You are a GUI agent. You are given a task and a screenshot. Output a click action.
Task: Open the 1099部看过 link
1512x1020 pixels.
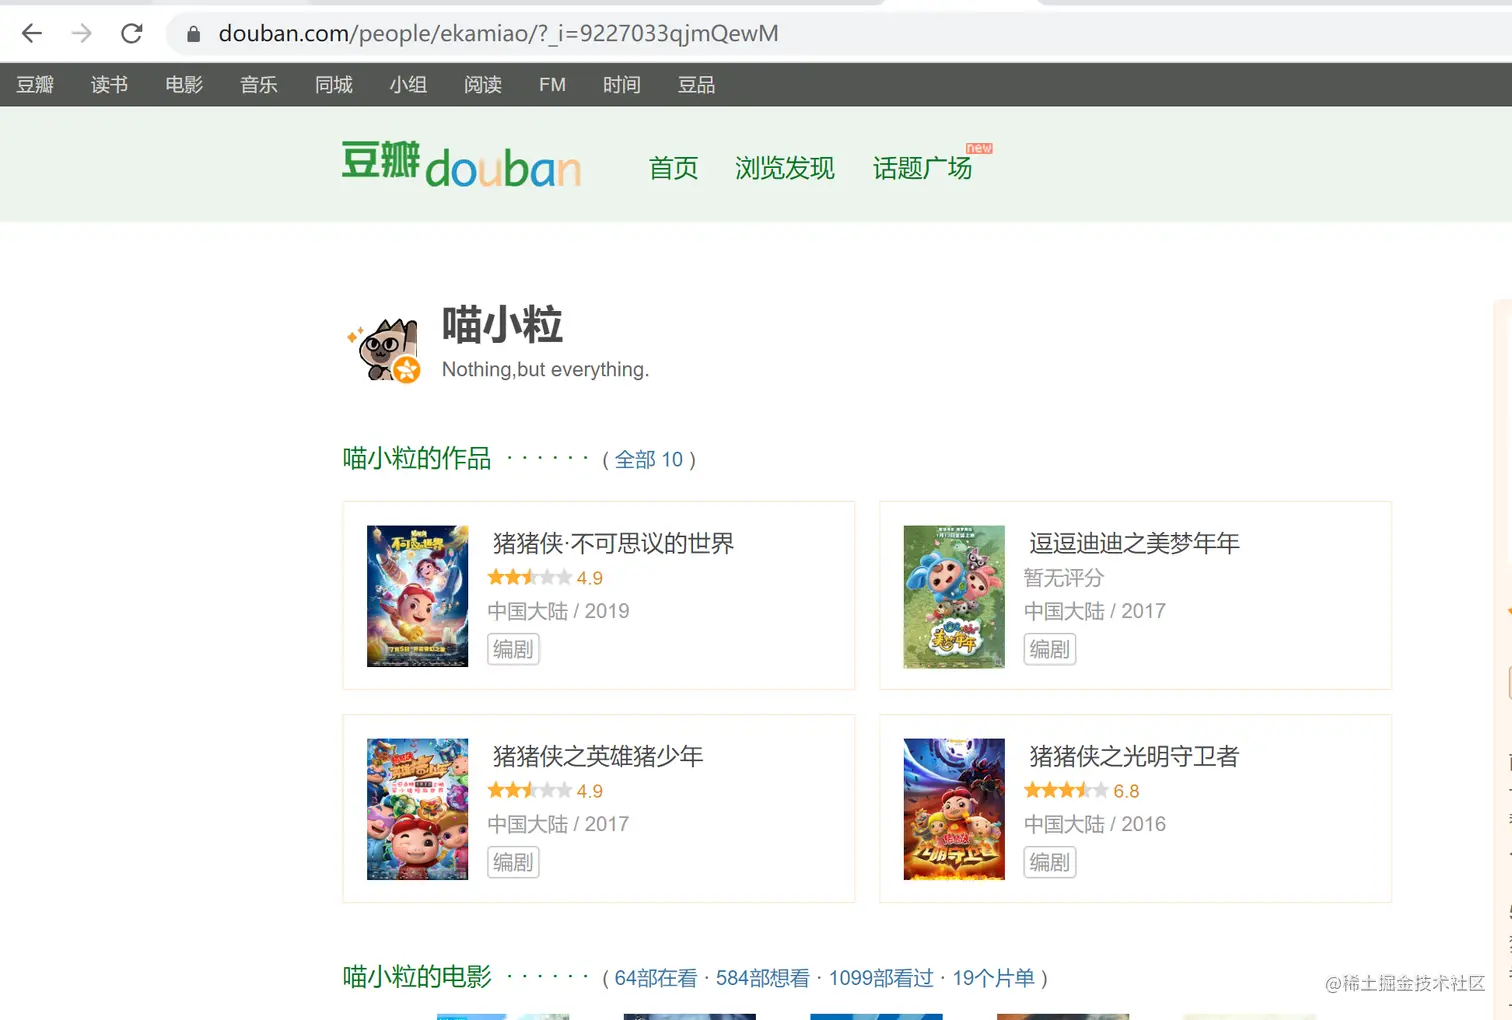click(x=881, y=978)
